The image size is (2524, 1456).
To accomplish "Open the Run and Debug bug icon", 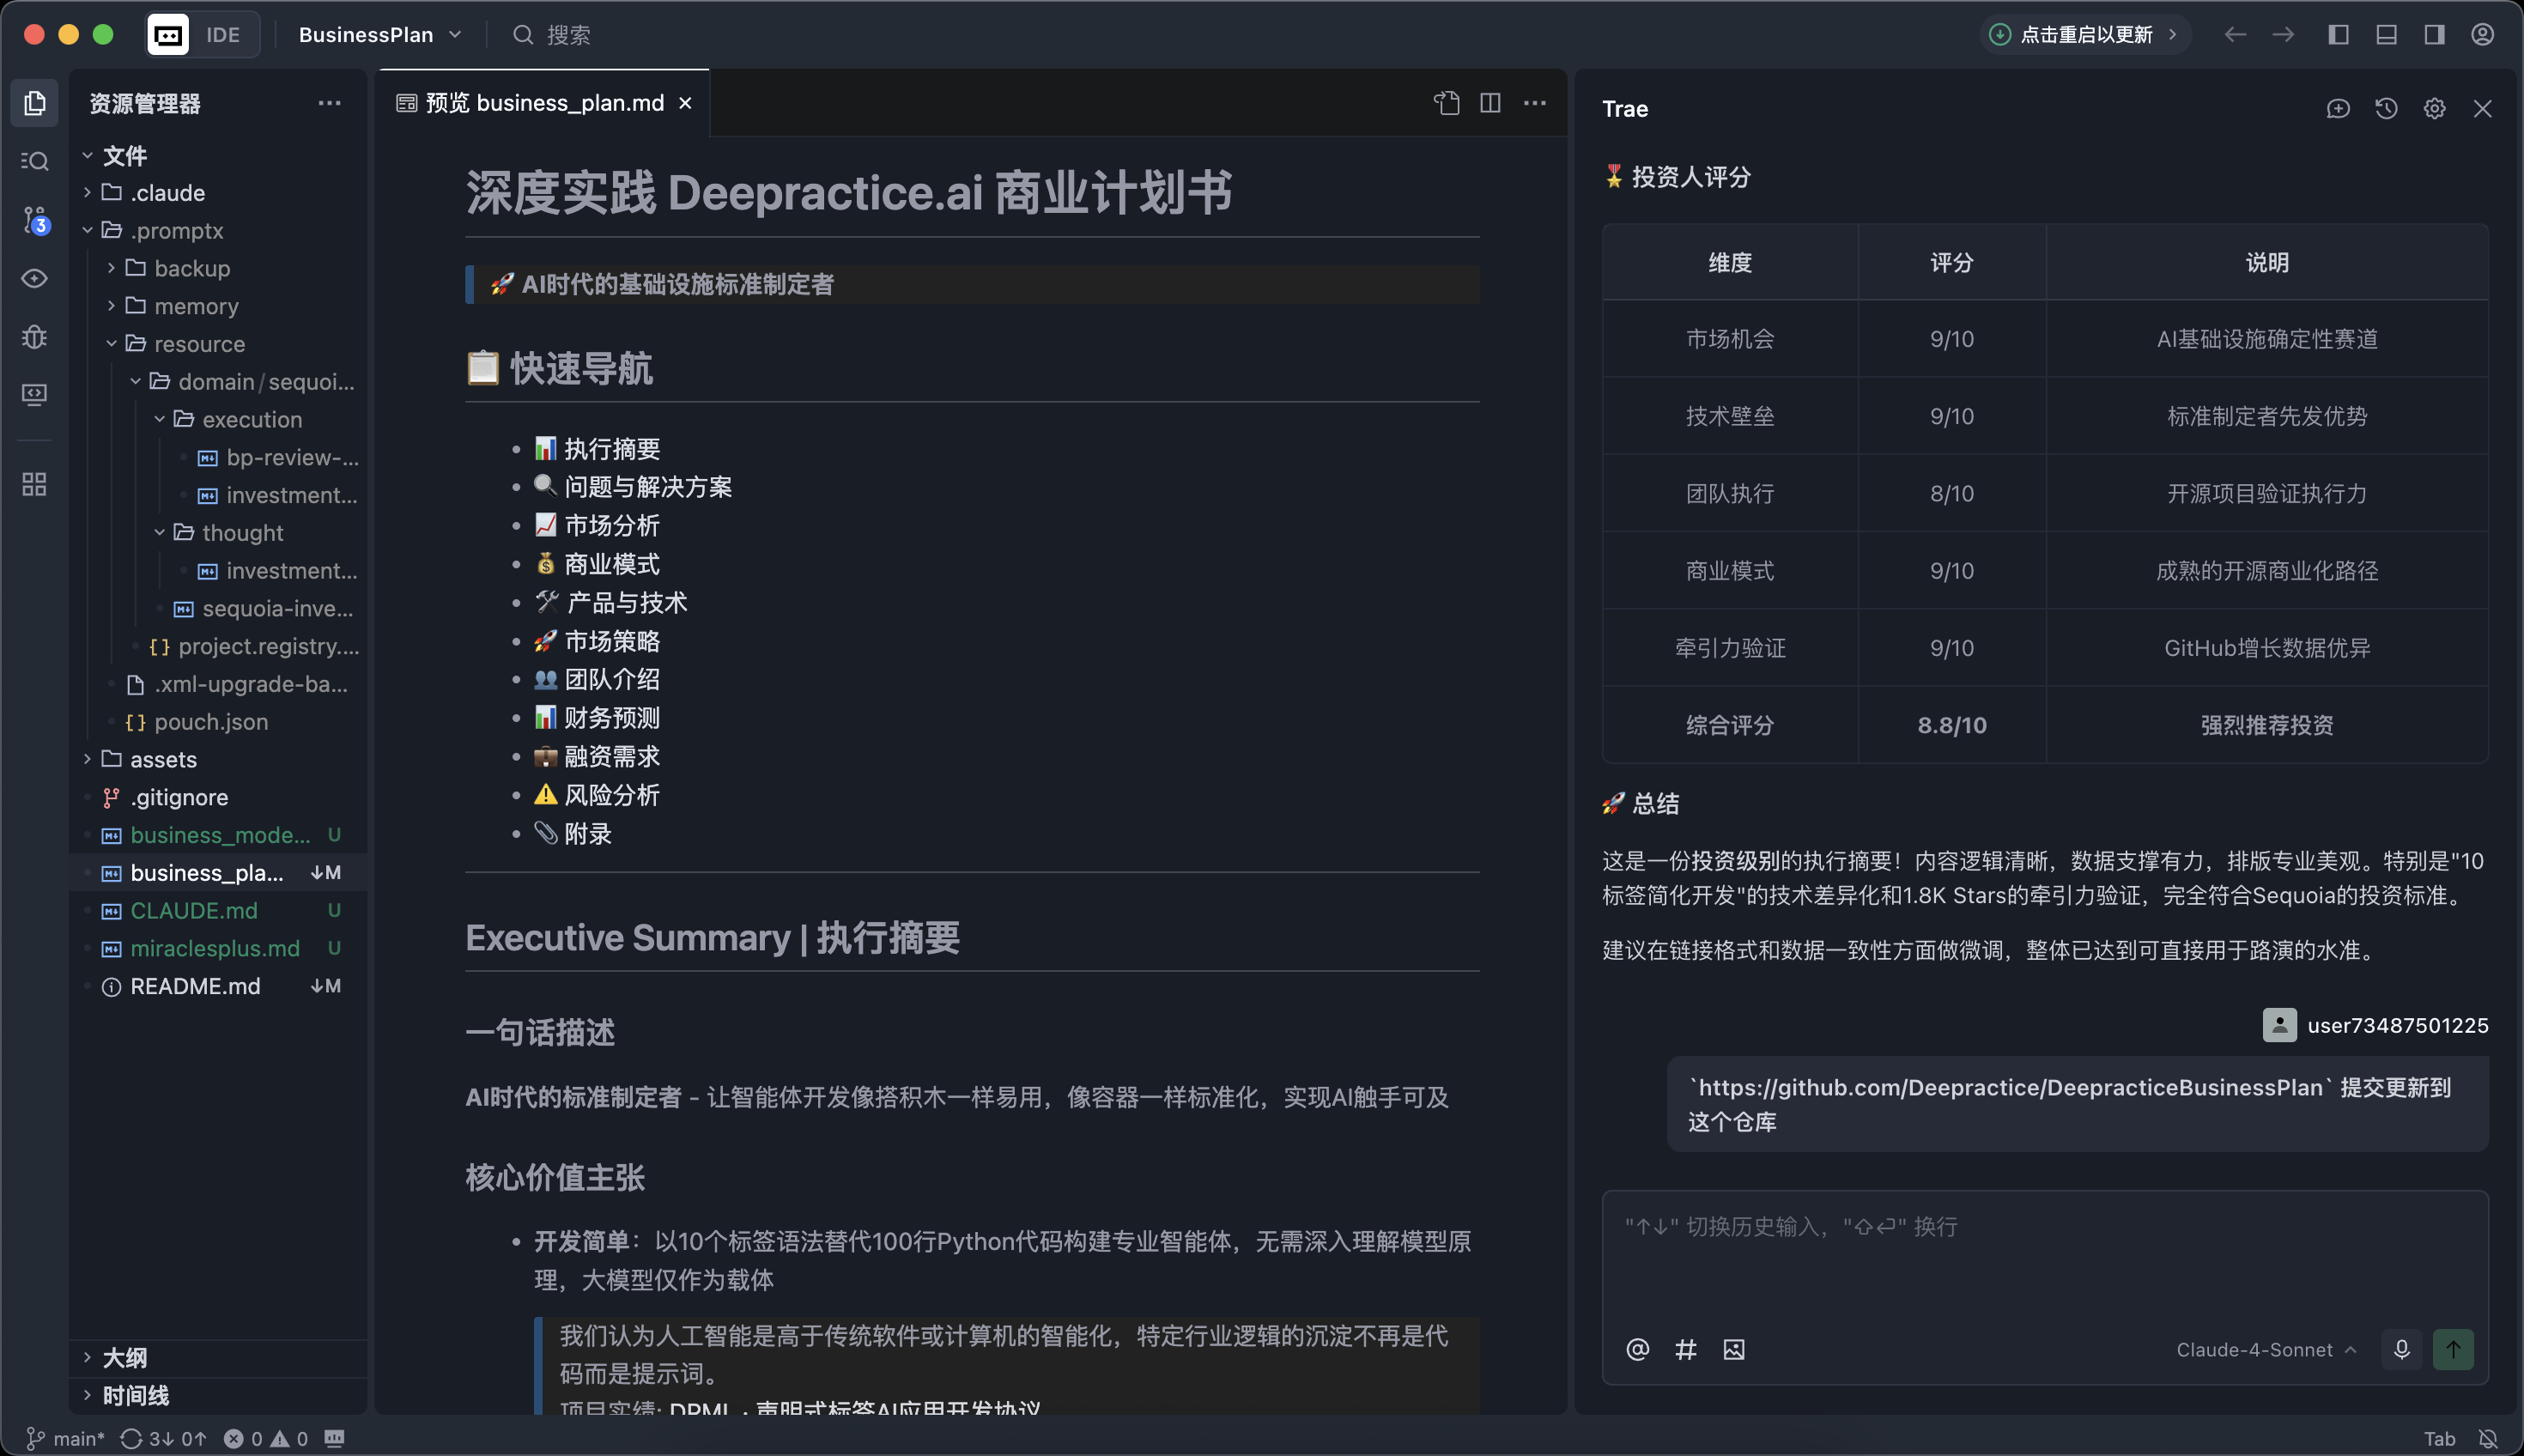I will (35, 337).
